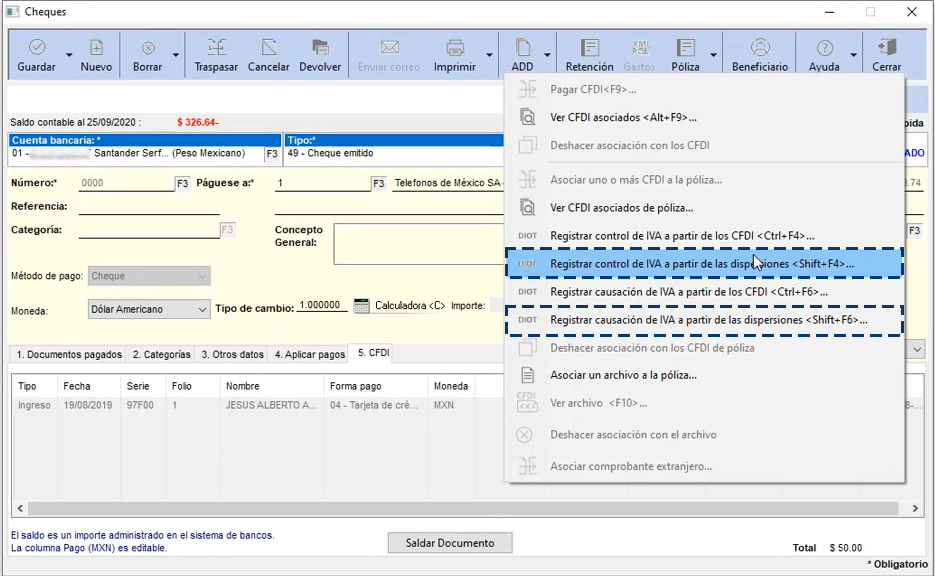Image resolution: width=935 pixels, height=576 pixels.
Task: Click the Nuevo document icon
Action: (x=96, y=48)
